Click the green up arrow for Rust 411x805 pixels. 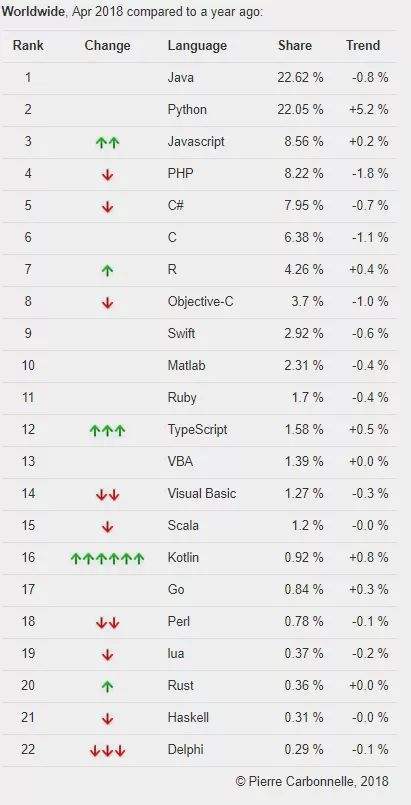[x=107, y=686]
